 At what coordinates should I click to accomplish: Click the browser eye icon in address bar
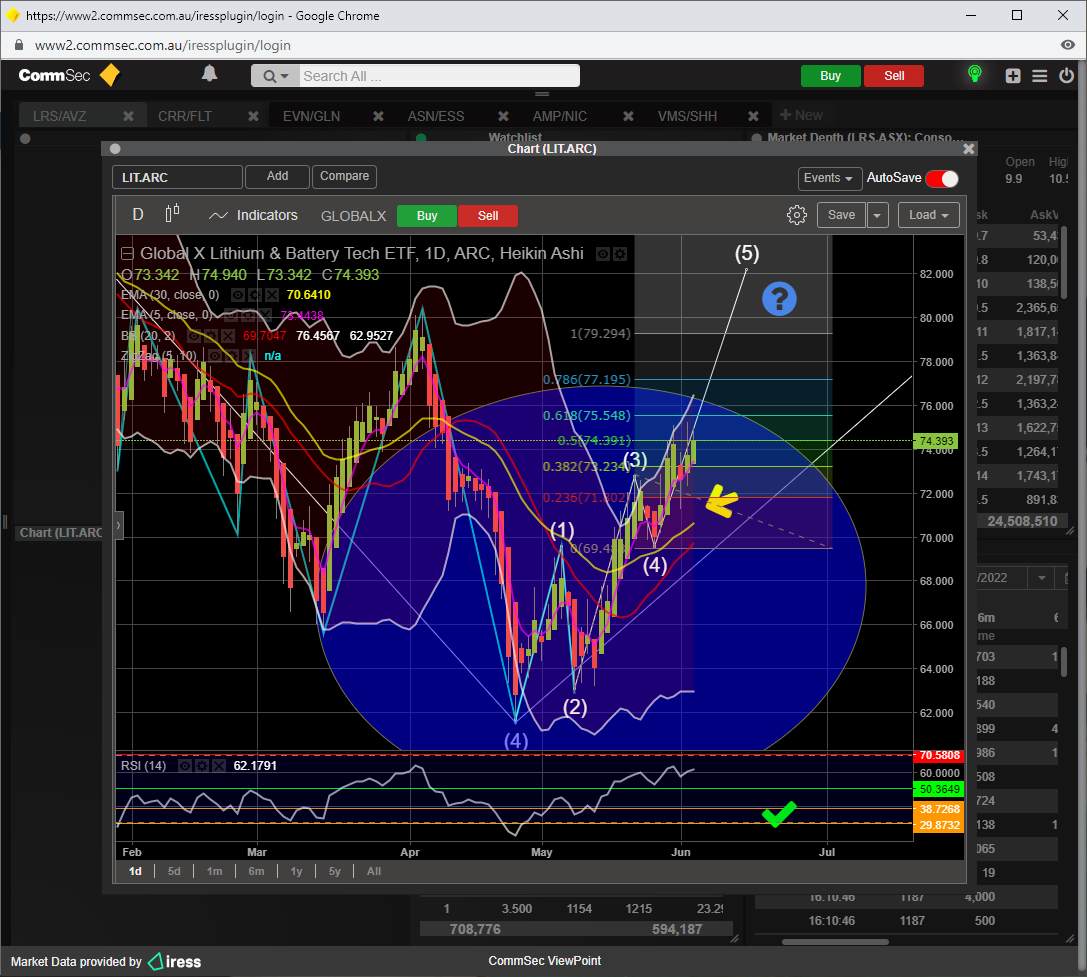click(1068, 45)
